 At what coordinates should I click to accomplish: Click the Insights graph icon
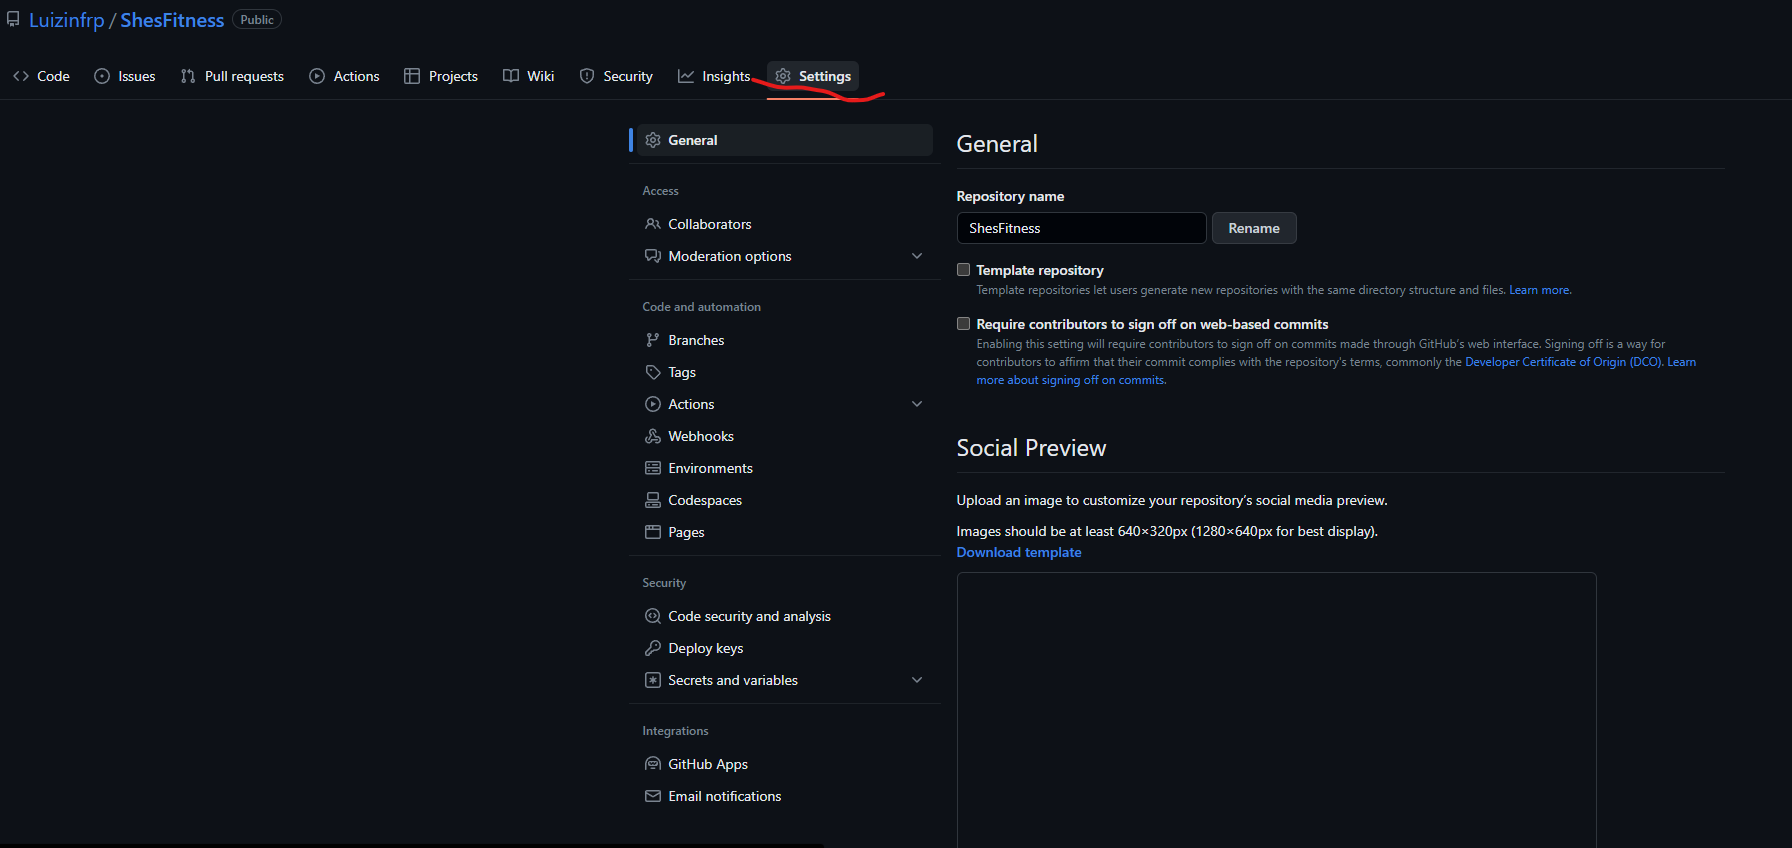click(x=686, y=76)
